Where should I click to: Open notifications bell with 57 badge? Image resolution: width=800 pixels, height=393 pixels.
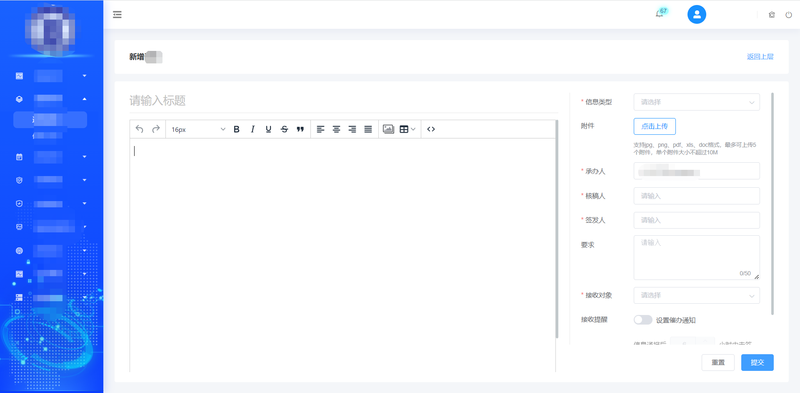661,13
